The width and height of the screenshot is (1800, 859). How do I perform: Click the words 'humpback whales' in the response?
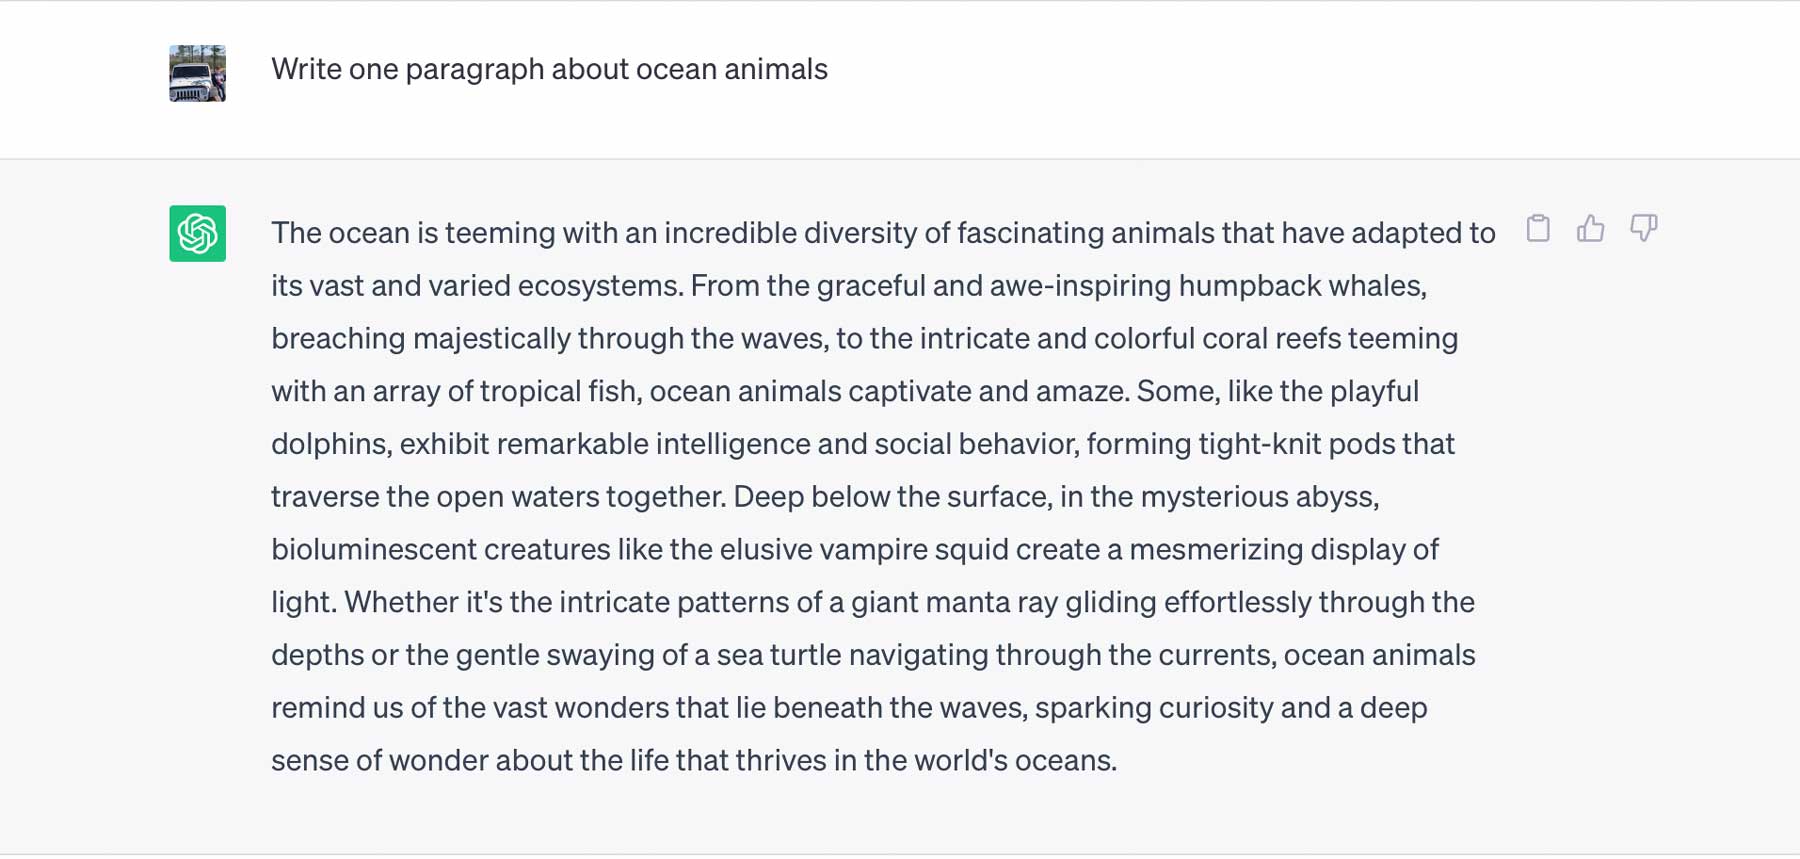[x=1300, y=286]
